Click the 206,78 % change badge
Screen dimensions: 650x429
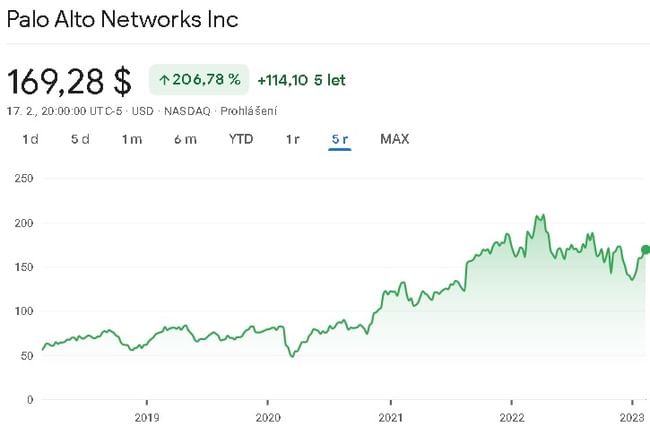click(197, 79)
